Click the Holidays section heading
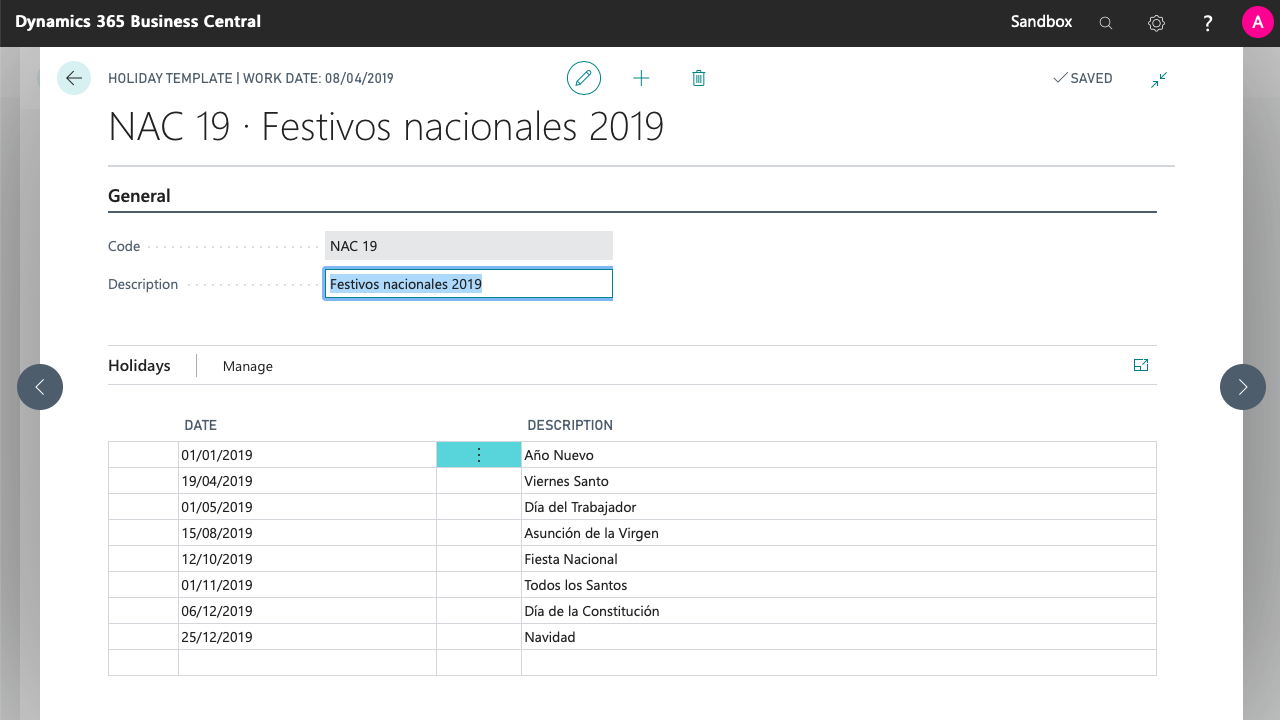The height and width of the screenshot is (720, 1280). [x=139, y=366]
